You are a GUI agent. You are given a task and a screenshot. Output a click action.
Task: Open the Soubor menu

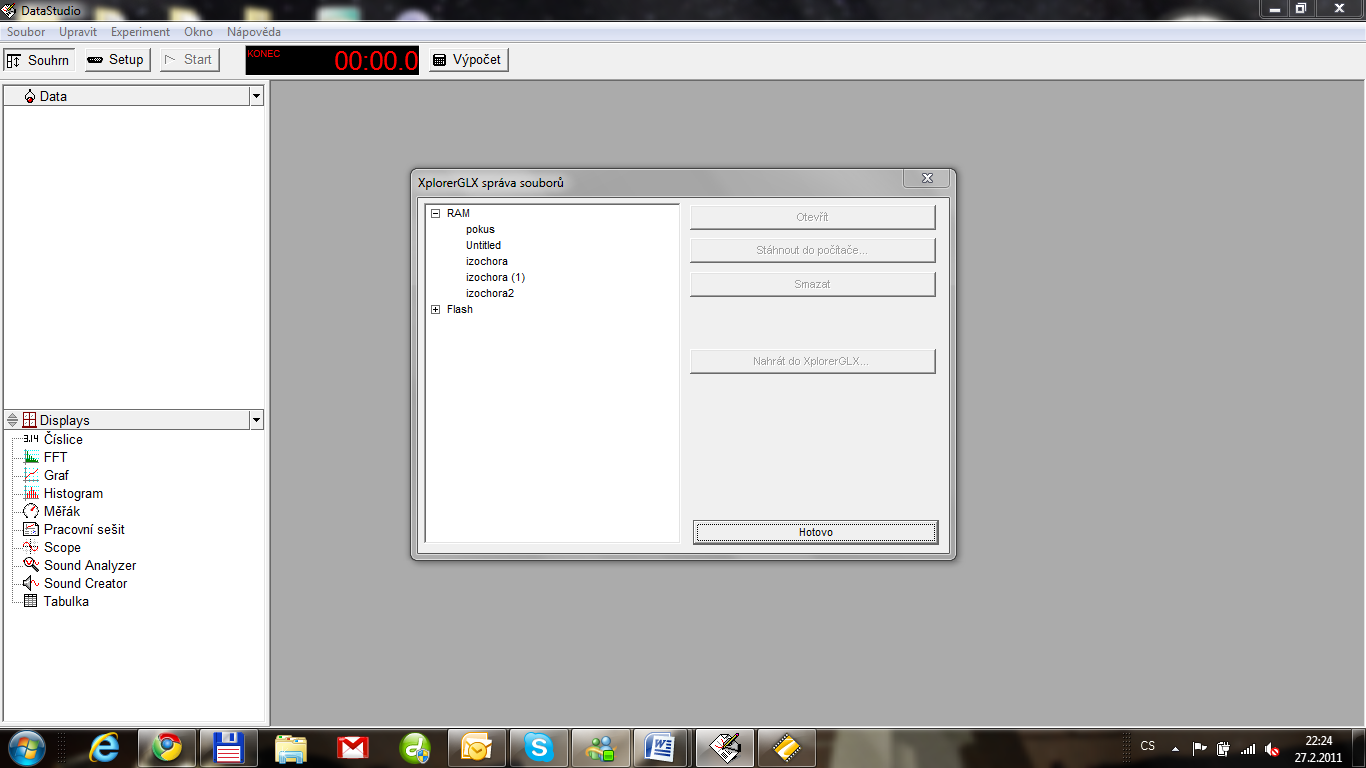tap(26, 32)
